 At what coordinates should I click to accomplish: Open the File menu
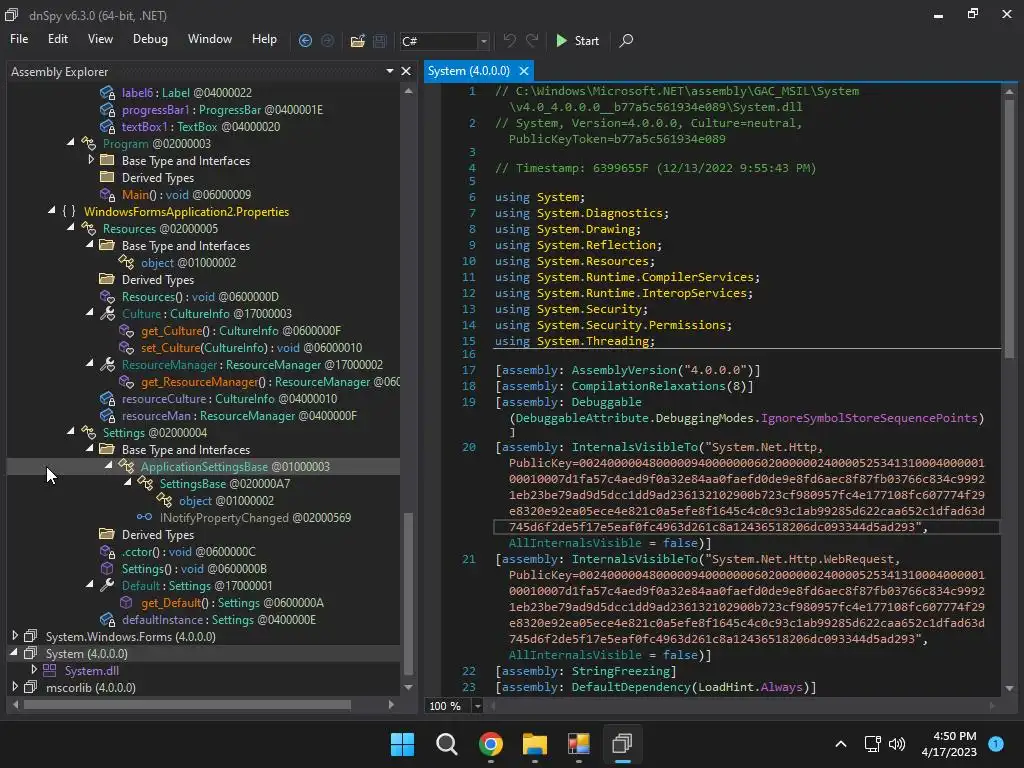click(19, 39)
